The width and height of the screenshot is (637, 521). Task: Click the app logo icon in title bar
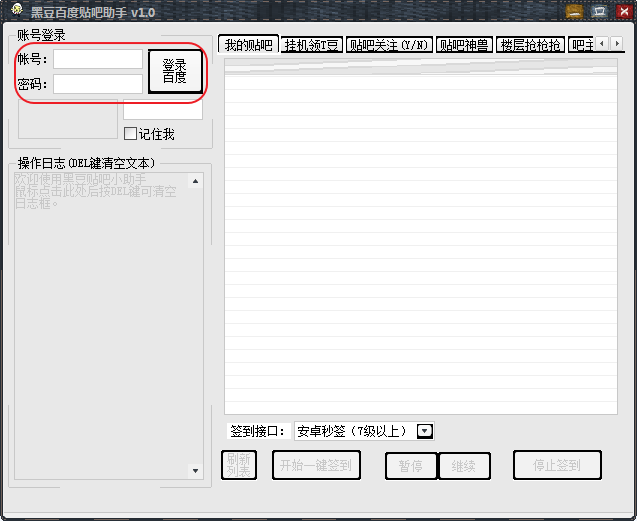click(17, 9)
